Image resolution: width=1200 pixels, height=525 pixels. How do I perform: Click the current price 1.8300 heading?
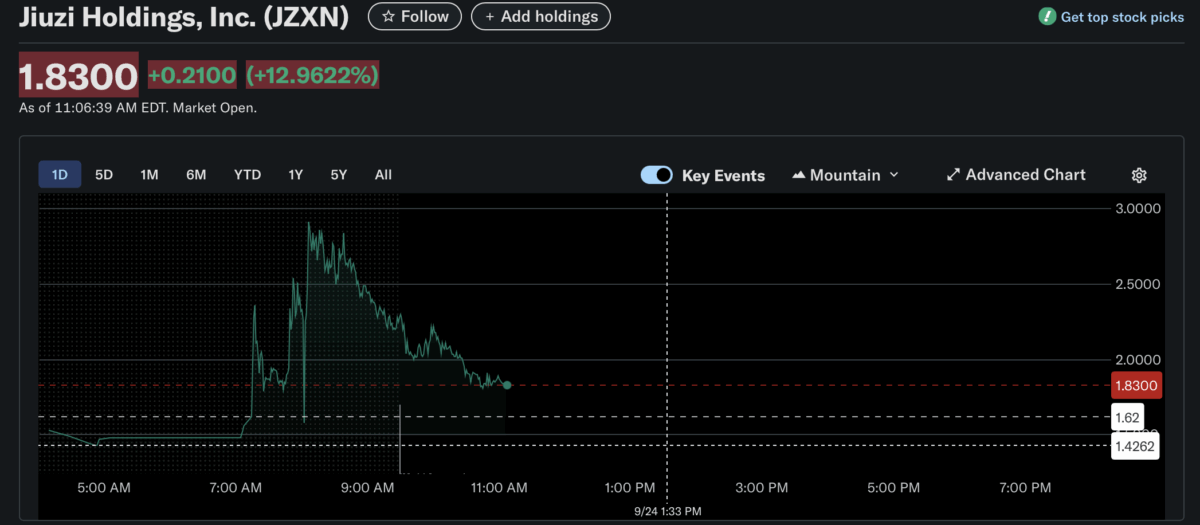tap(79, 75)
